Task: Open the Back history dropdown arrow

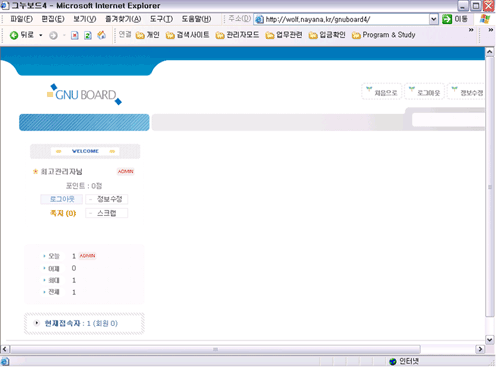Action: pos(41,35)
